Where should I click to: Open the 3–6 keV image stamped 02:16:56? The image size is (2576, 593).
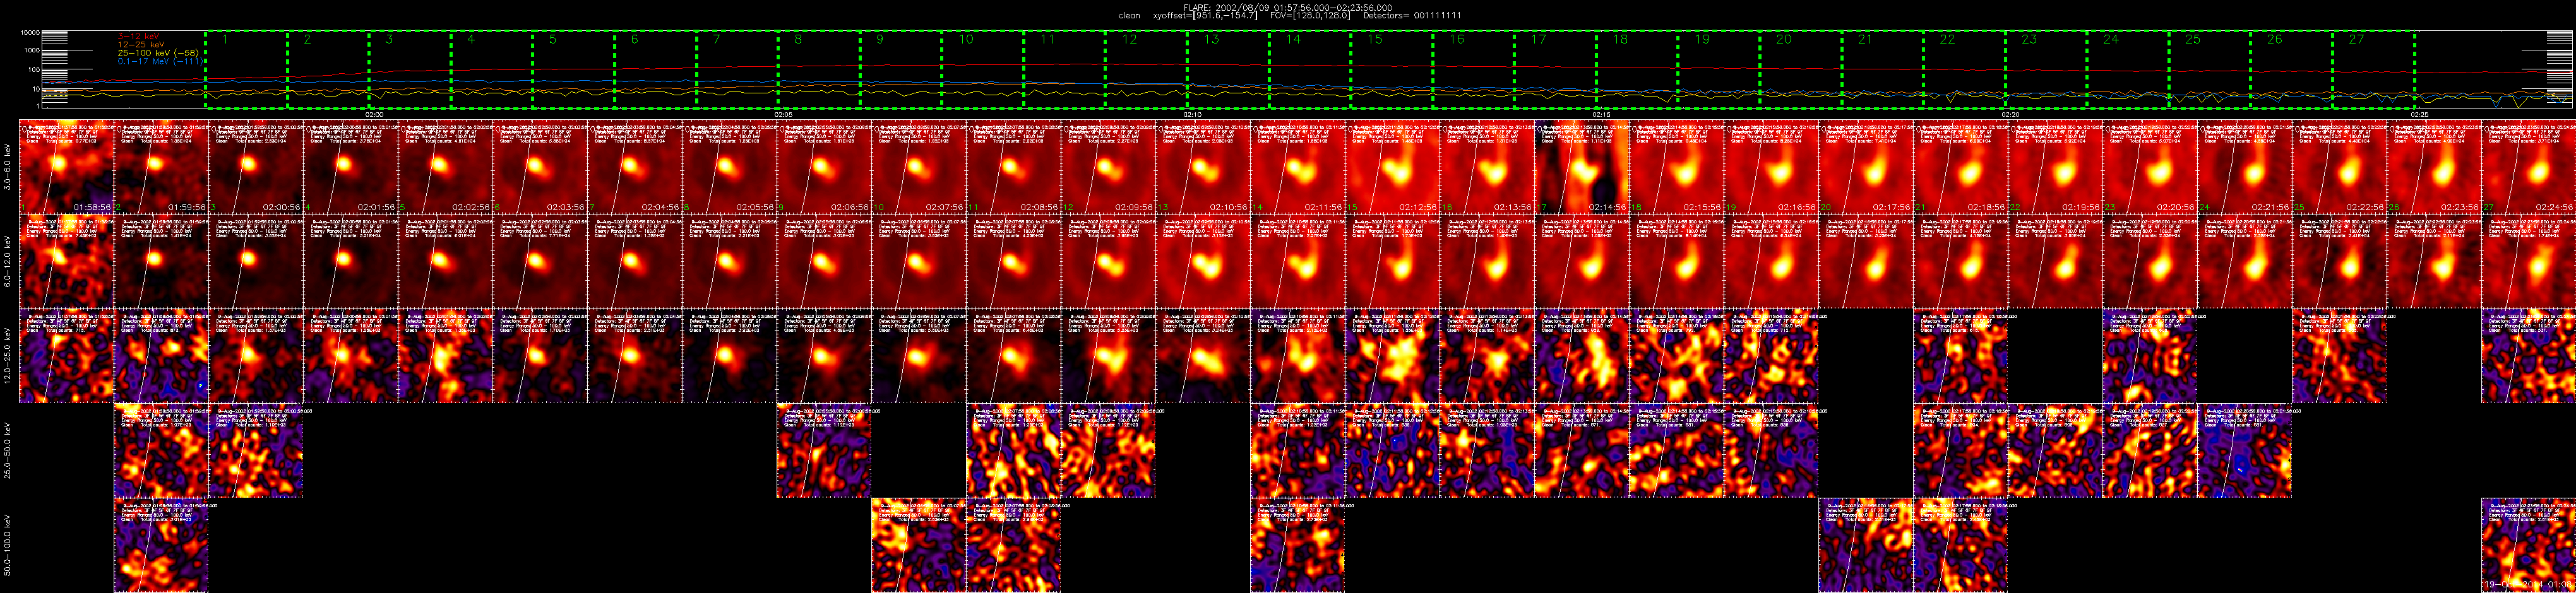point(1770,167)
